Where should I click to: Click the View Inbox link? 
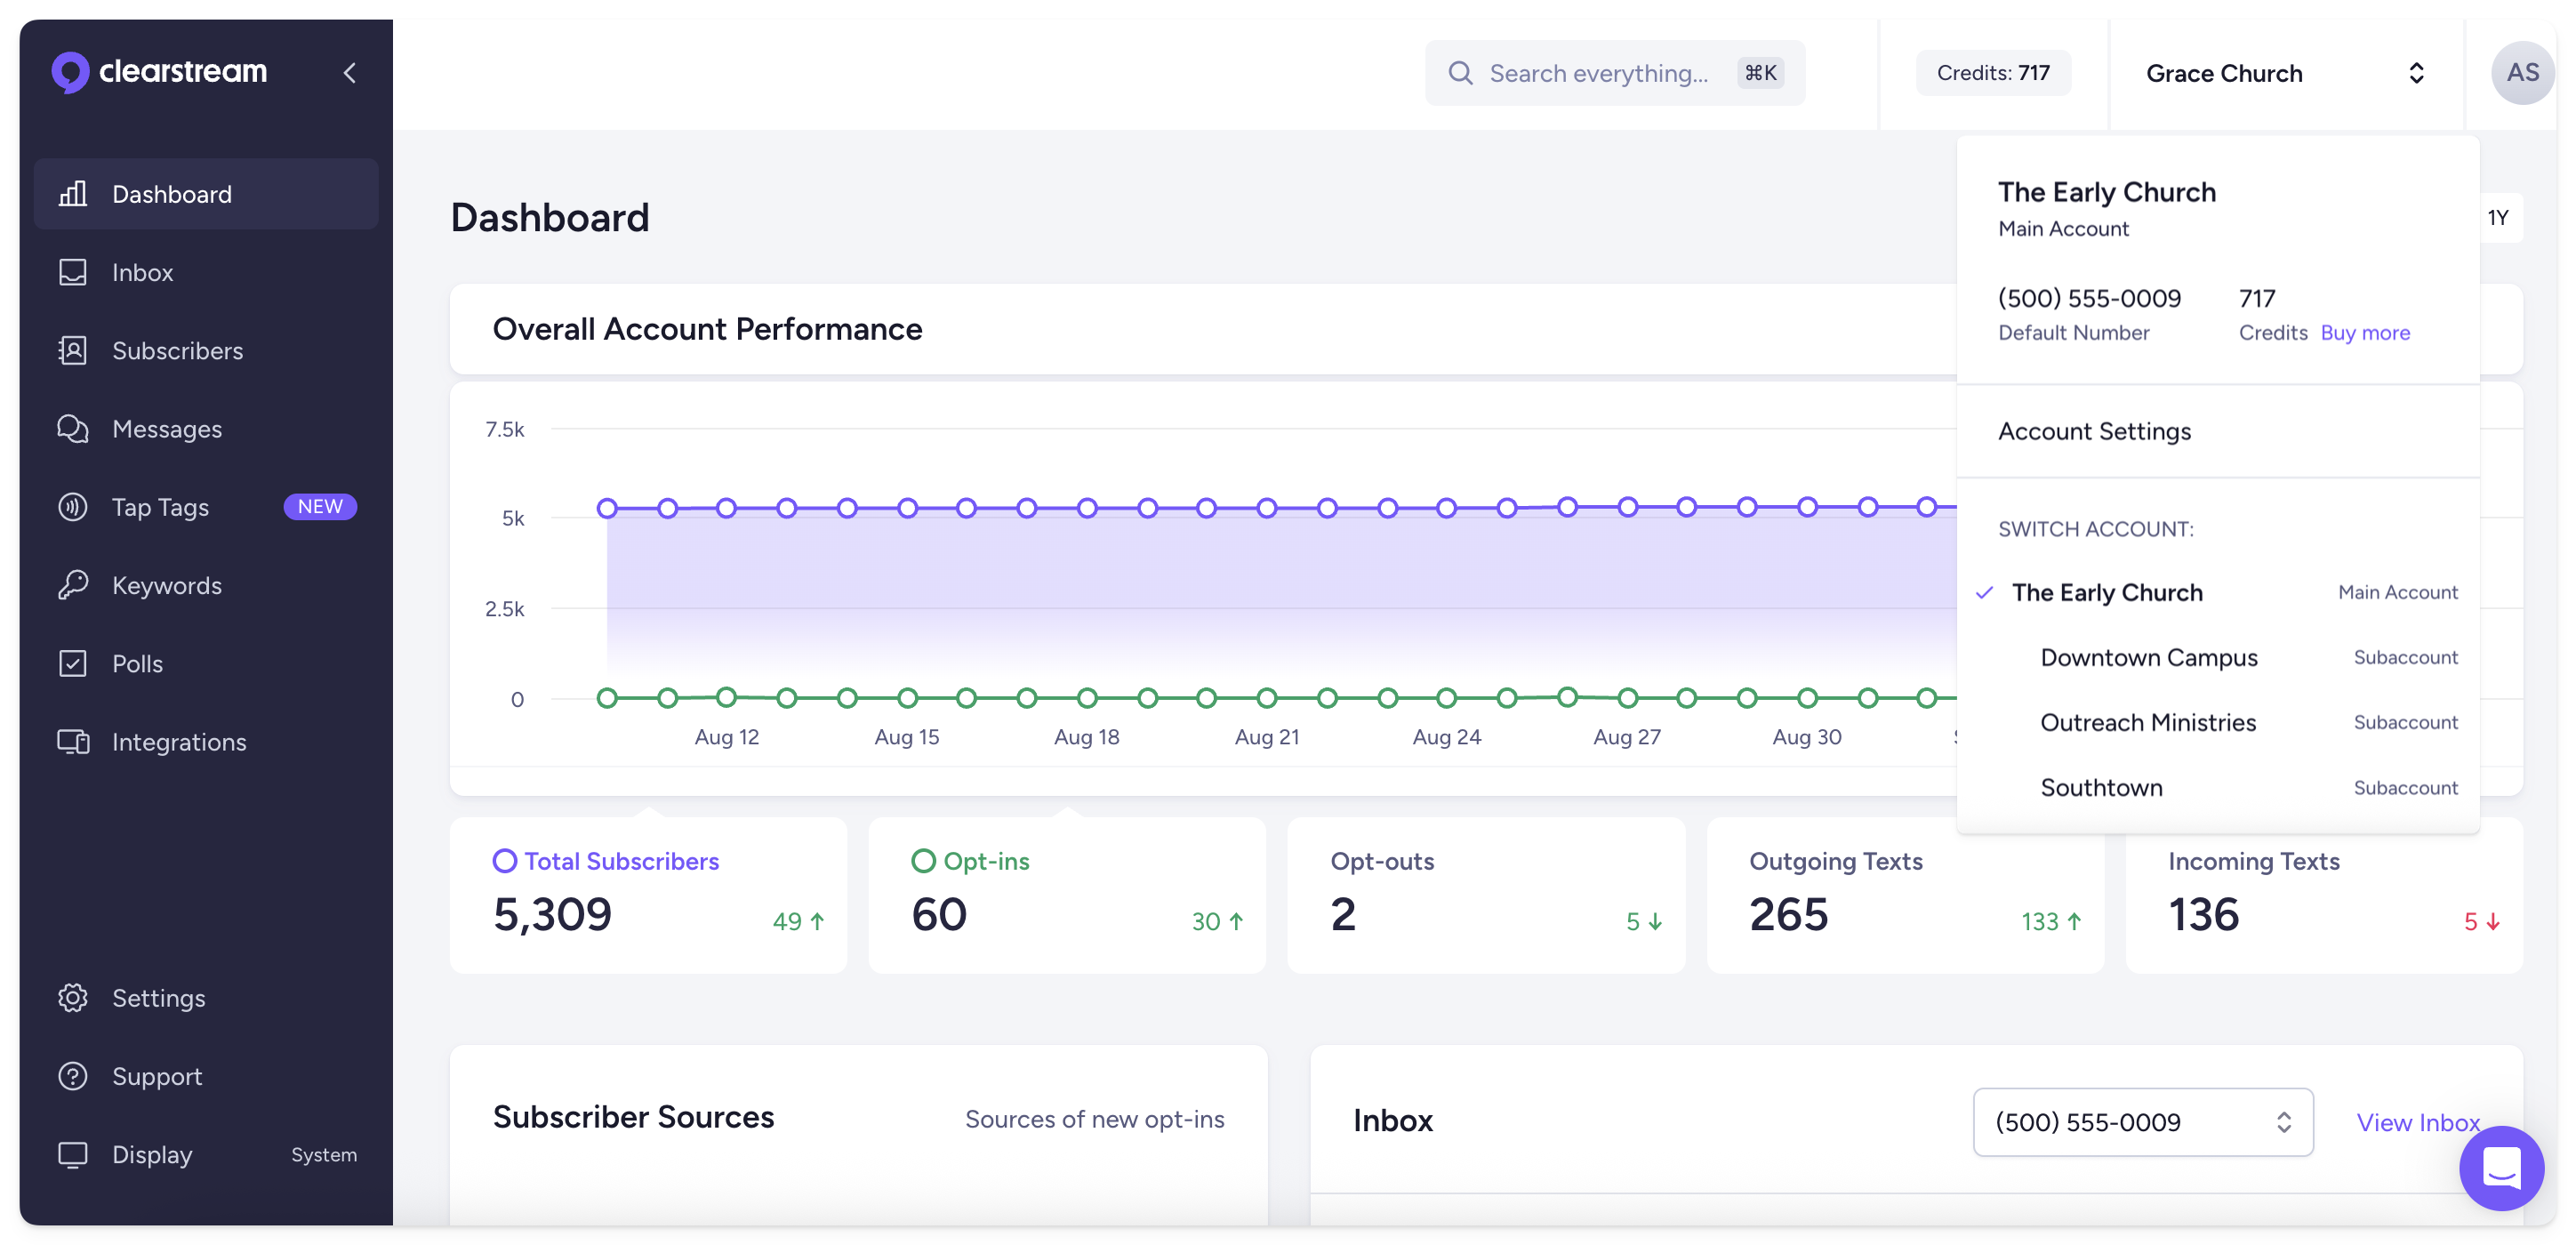(2417, 1122)
